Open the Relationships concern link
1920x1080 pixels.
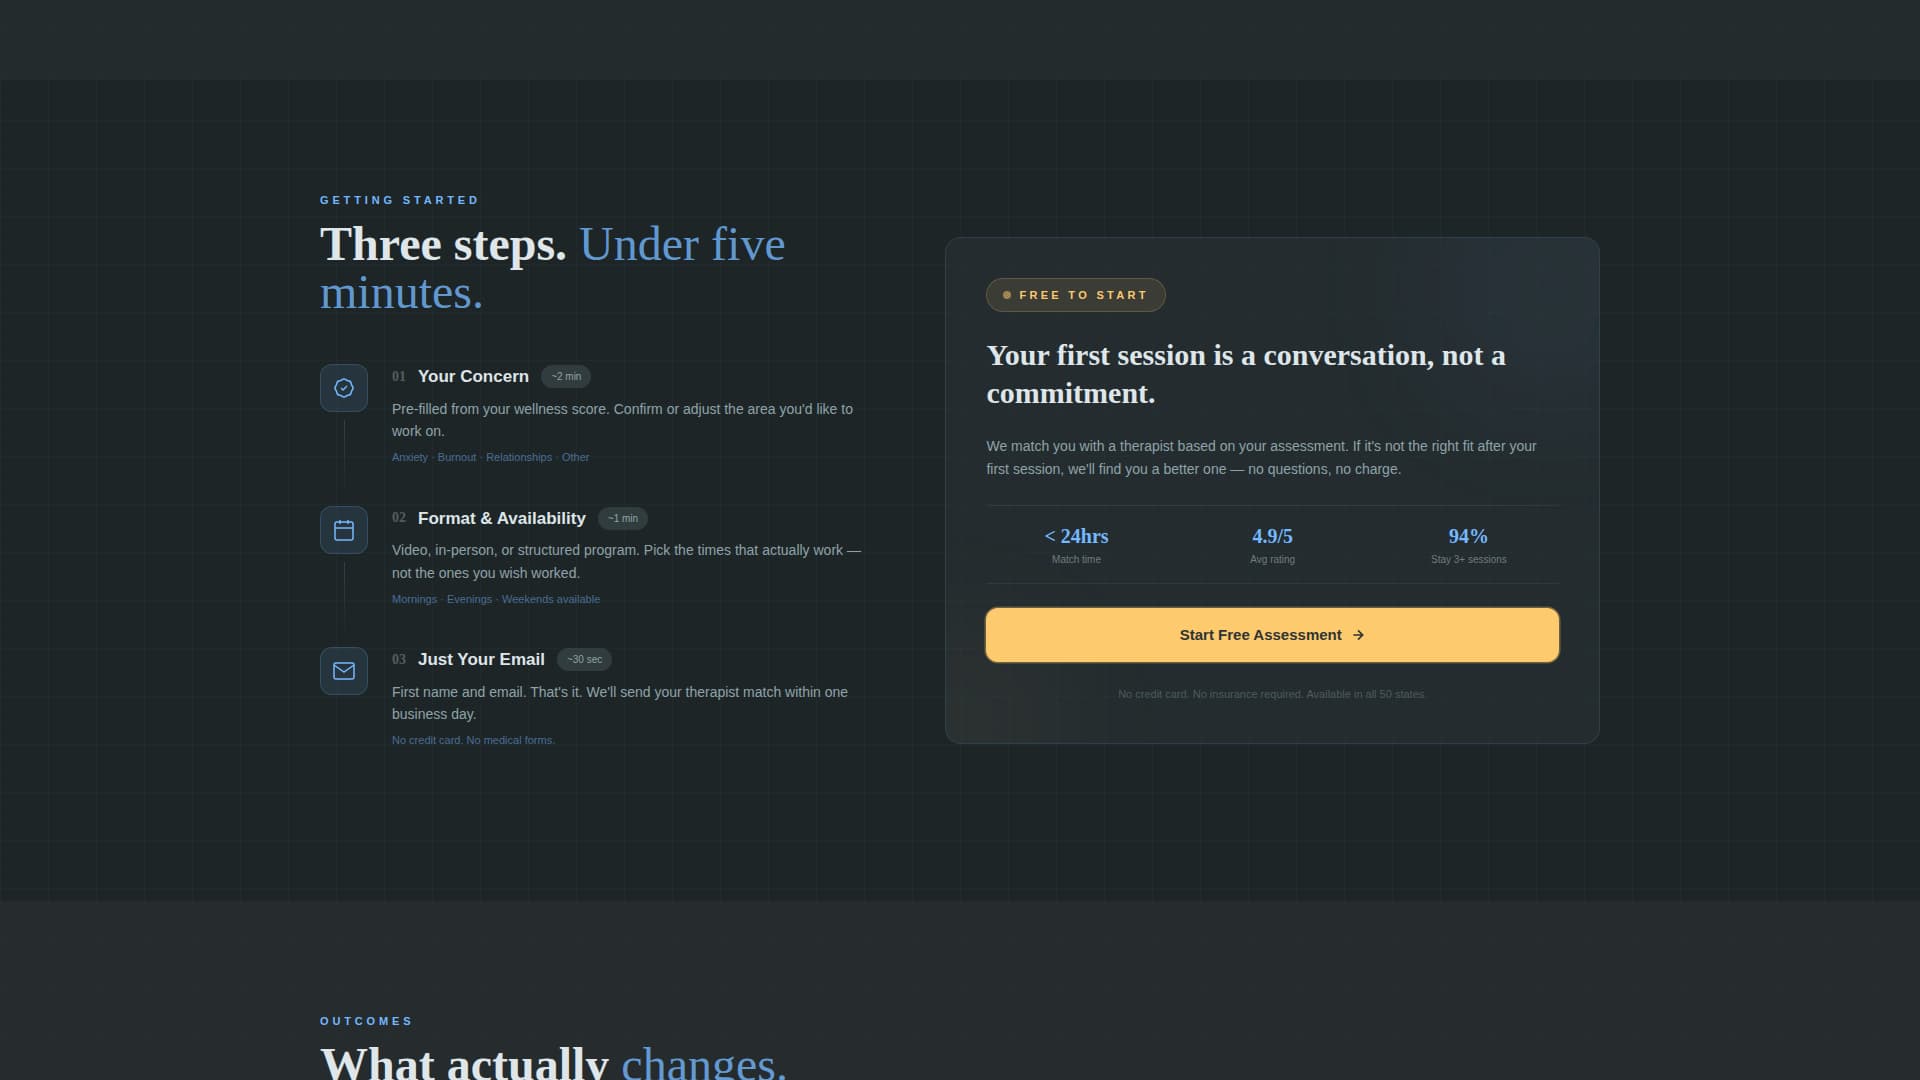518,457
